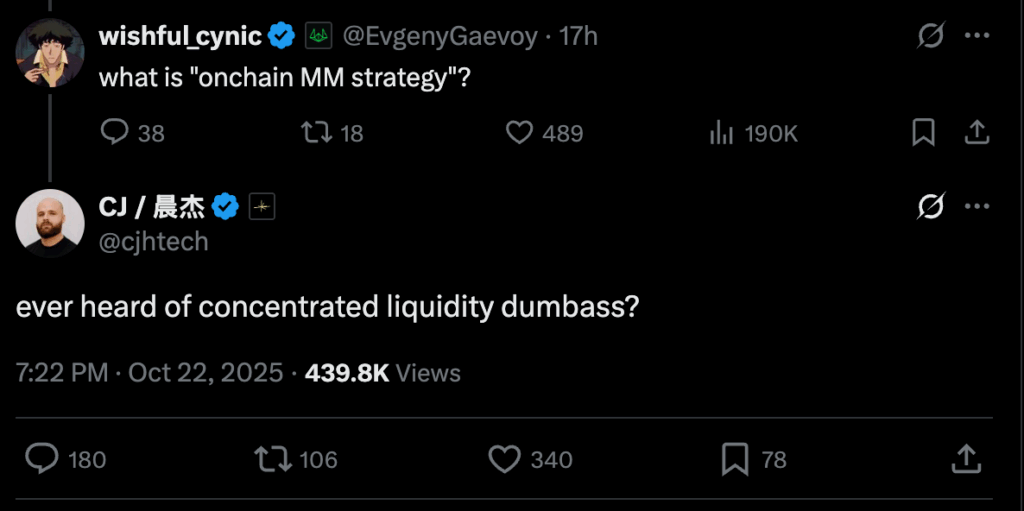Bookmark wishful_cynic's tweet

923,133
